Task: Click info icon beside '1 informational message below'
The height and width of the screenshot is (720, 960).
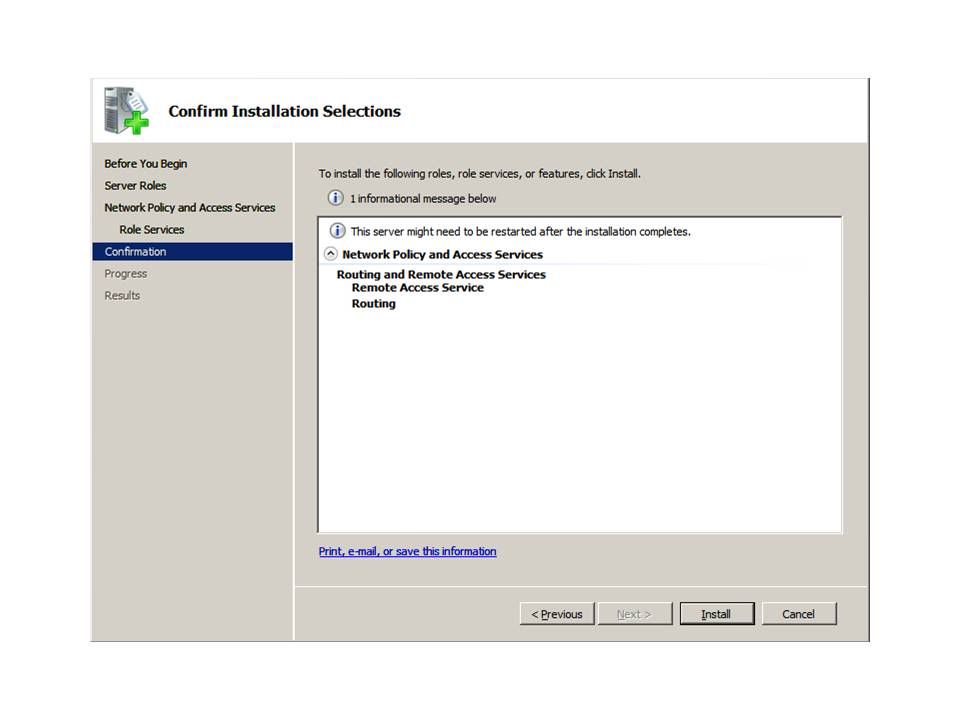Action: [x=336, y=198]
